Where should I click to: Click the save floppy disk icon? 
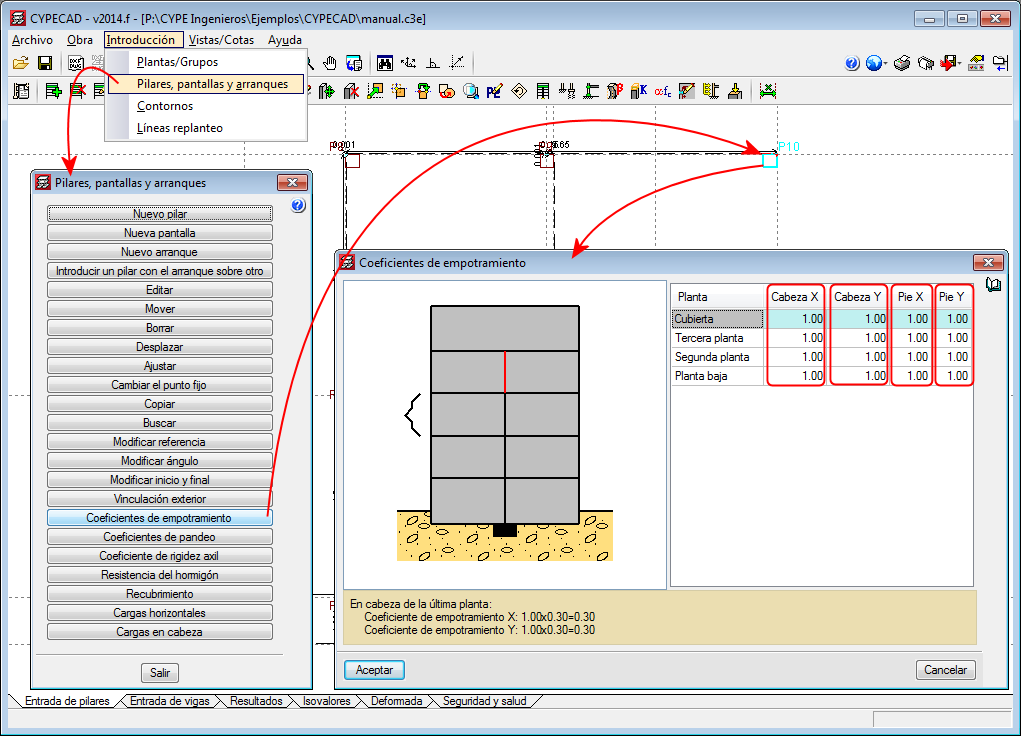pos(45,63)
